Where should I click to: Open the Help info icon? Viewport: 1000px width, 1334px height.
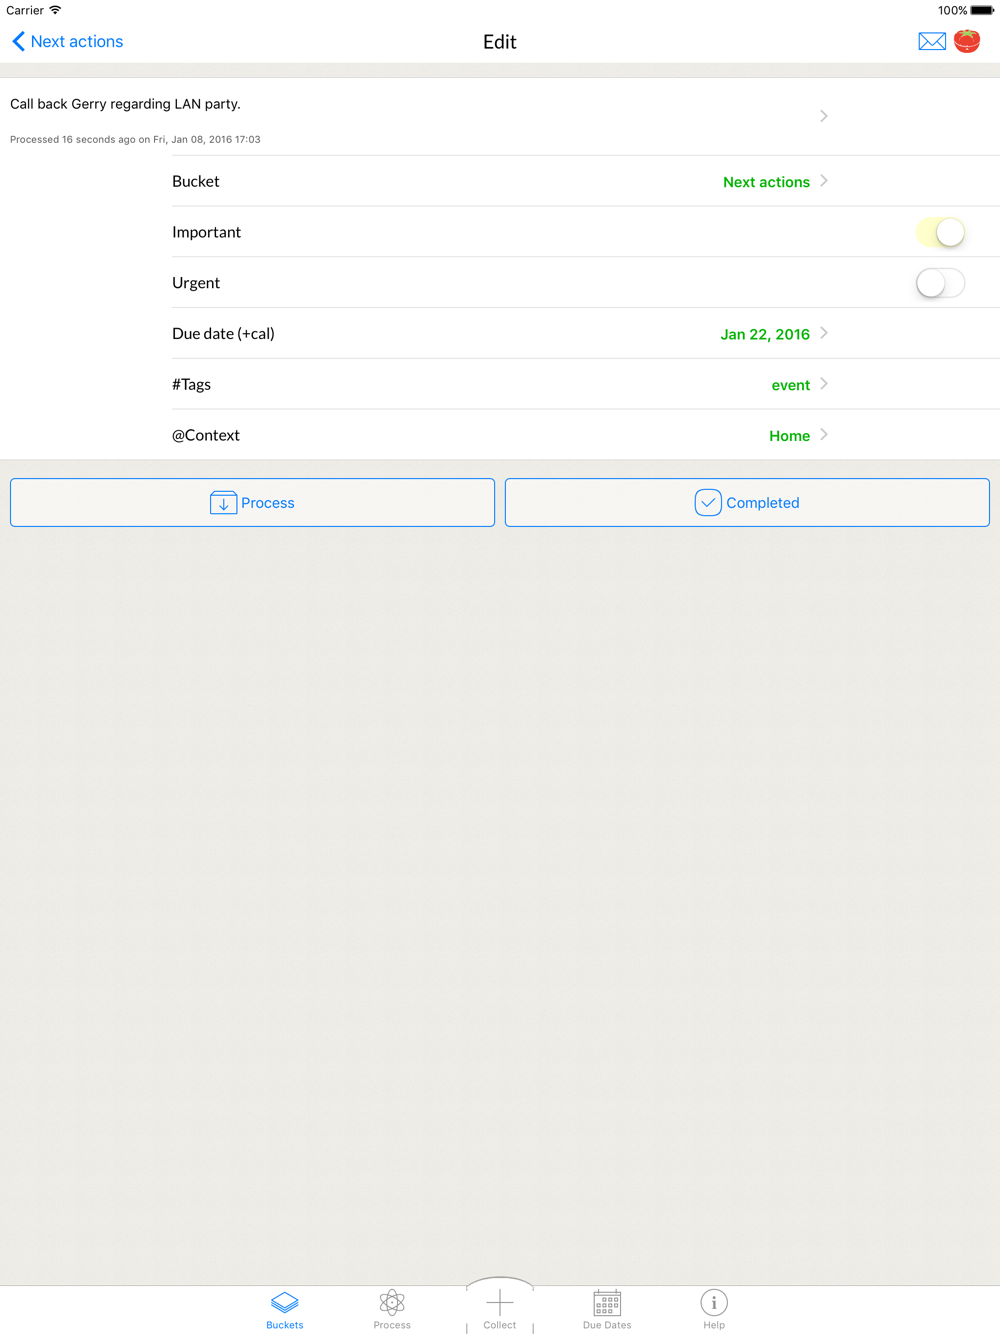click(x=714, y=1302)
